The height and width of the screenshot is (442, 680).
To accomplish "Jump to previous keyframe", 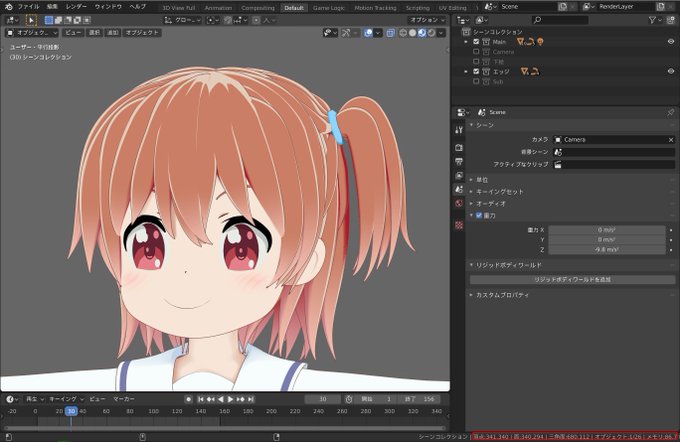I will [x=211, y=399].
